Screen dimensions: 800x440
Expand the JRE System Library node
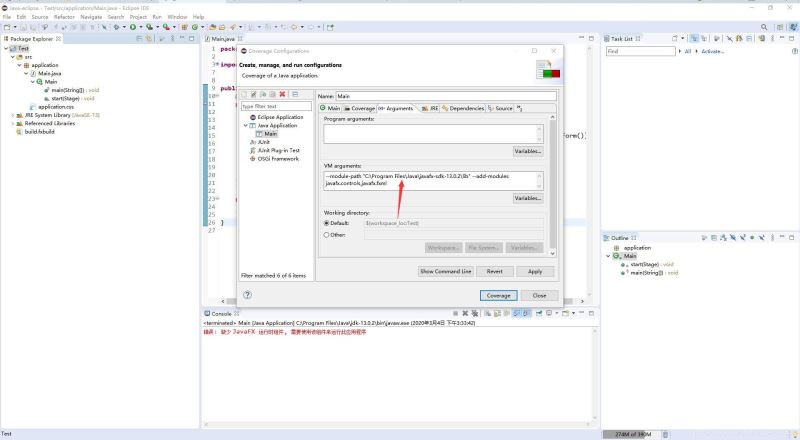(x=13, y=115)
